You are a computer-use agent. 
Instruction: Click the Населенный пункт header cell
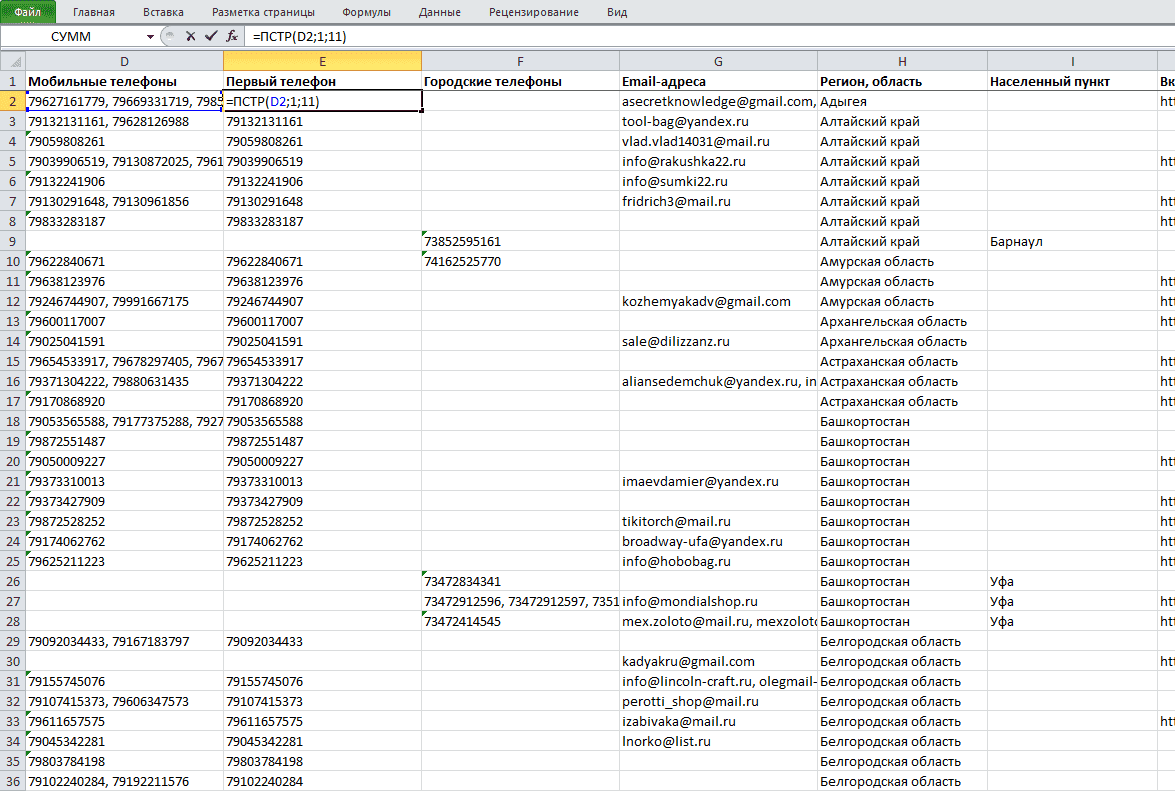1072,82
